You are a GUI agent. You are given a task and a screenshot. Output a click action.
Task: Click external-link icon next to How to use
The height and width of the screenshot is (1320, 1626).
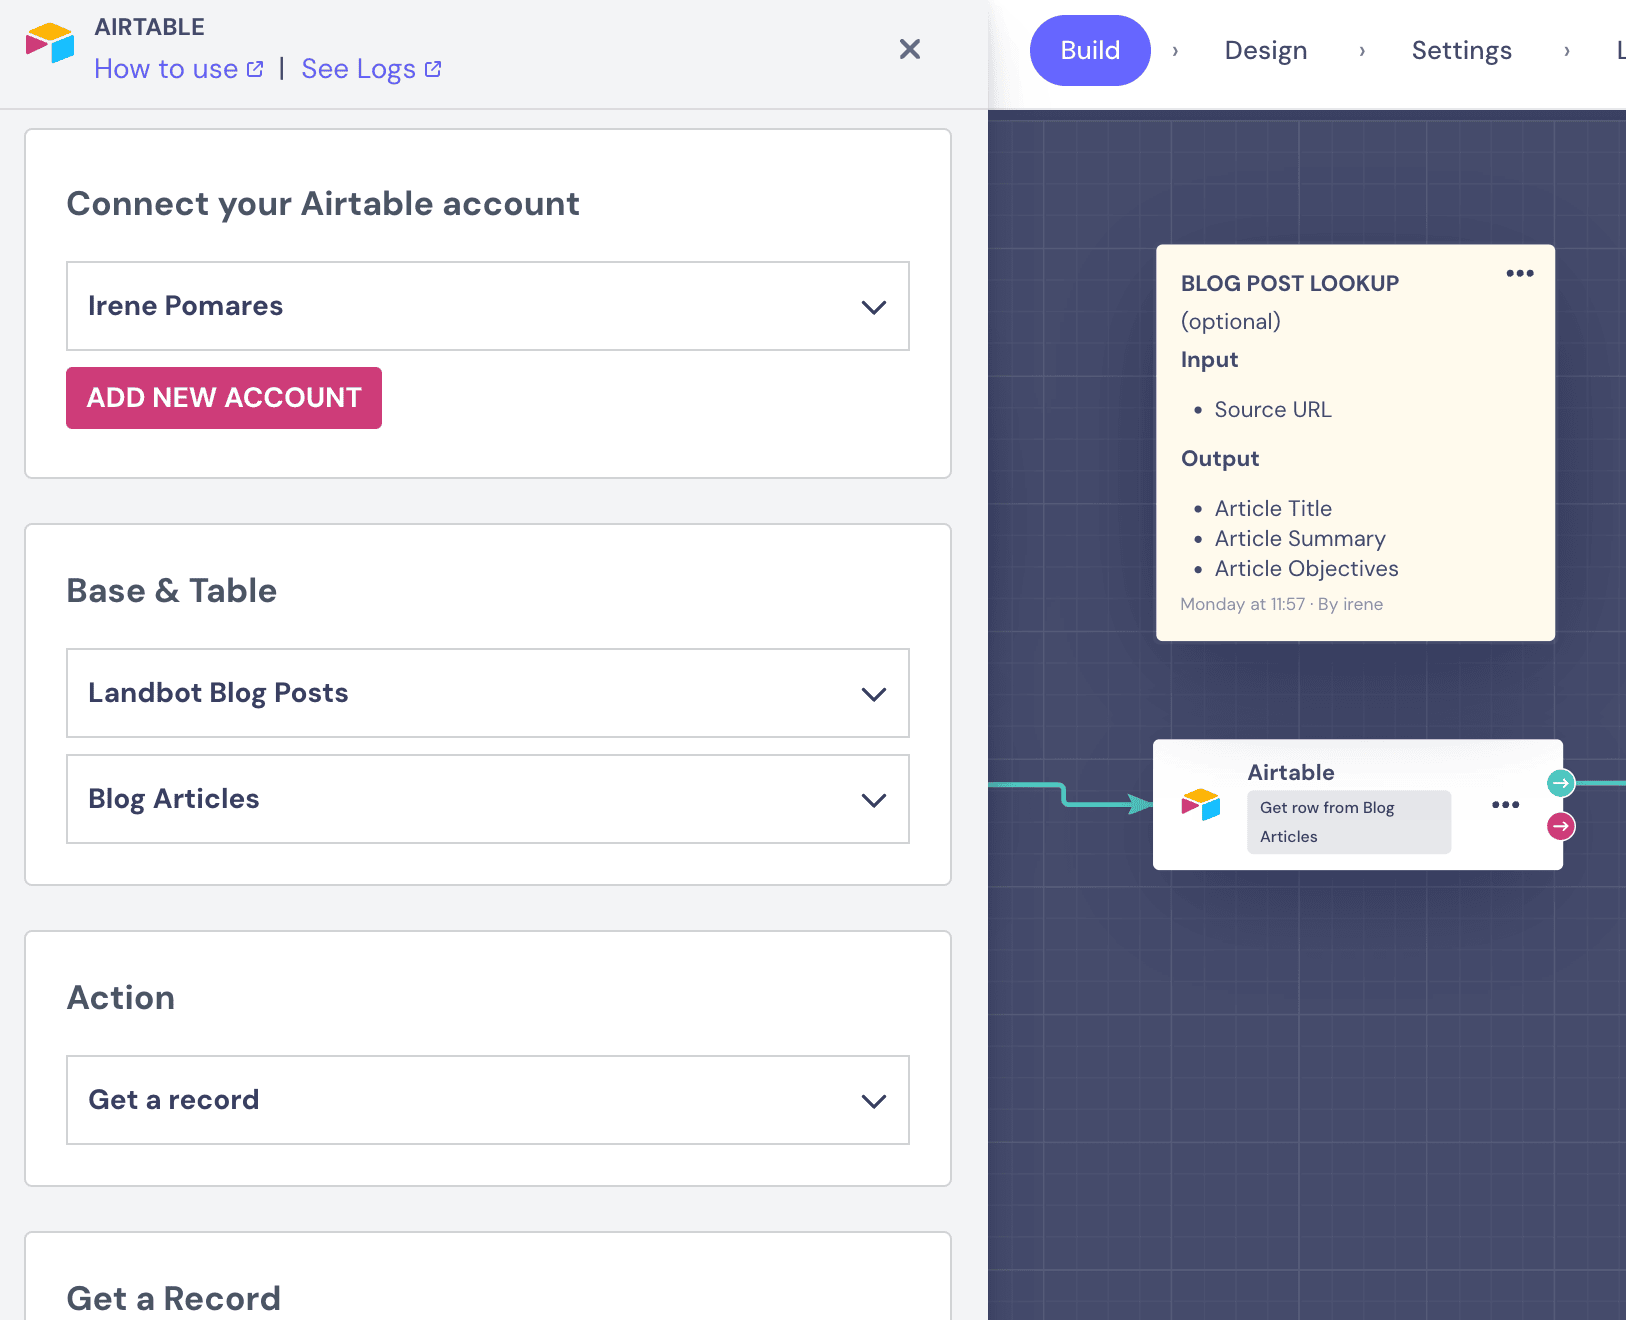coord(255,69)
